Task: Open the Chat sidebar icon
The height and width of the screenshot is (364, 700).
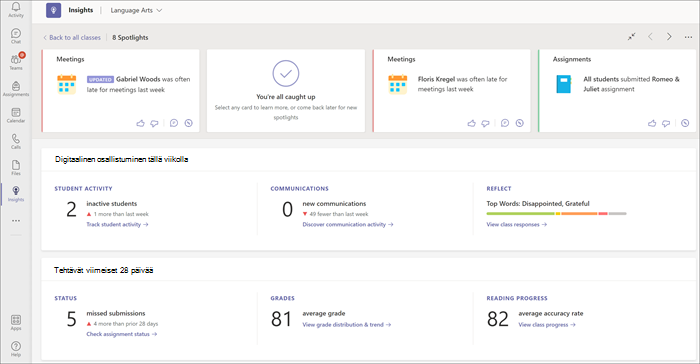Action: coord(16,36)
